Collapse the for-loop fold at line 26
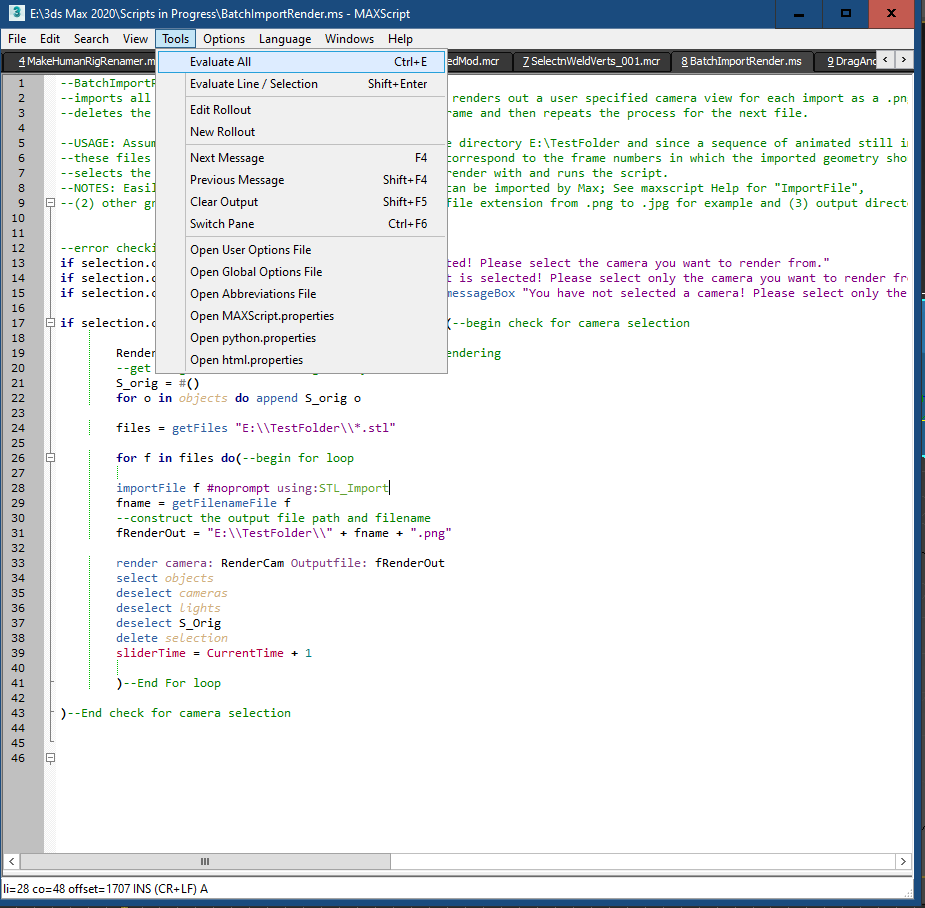Screen dimensions: 925x908 pos(50,457)
